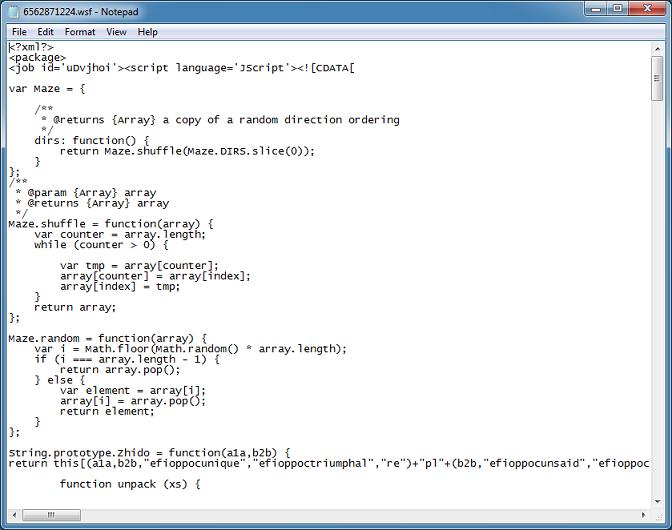Click the vertical scrollbar thumb
Image resolution: width=672 pixels, height=530 pixels.
click(657, 78)
